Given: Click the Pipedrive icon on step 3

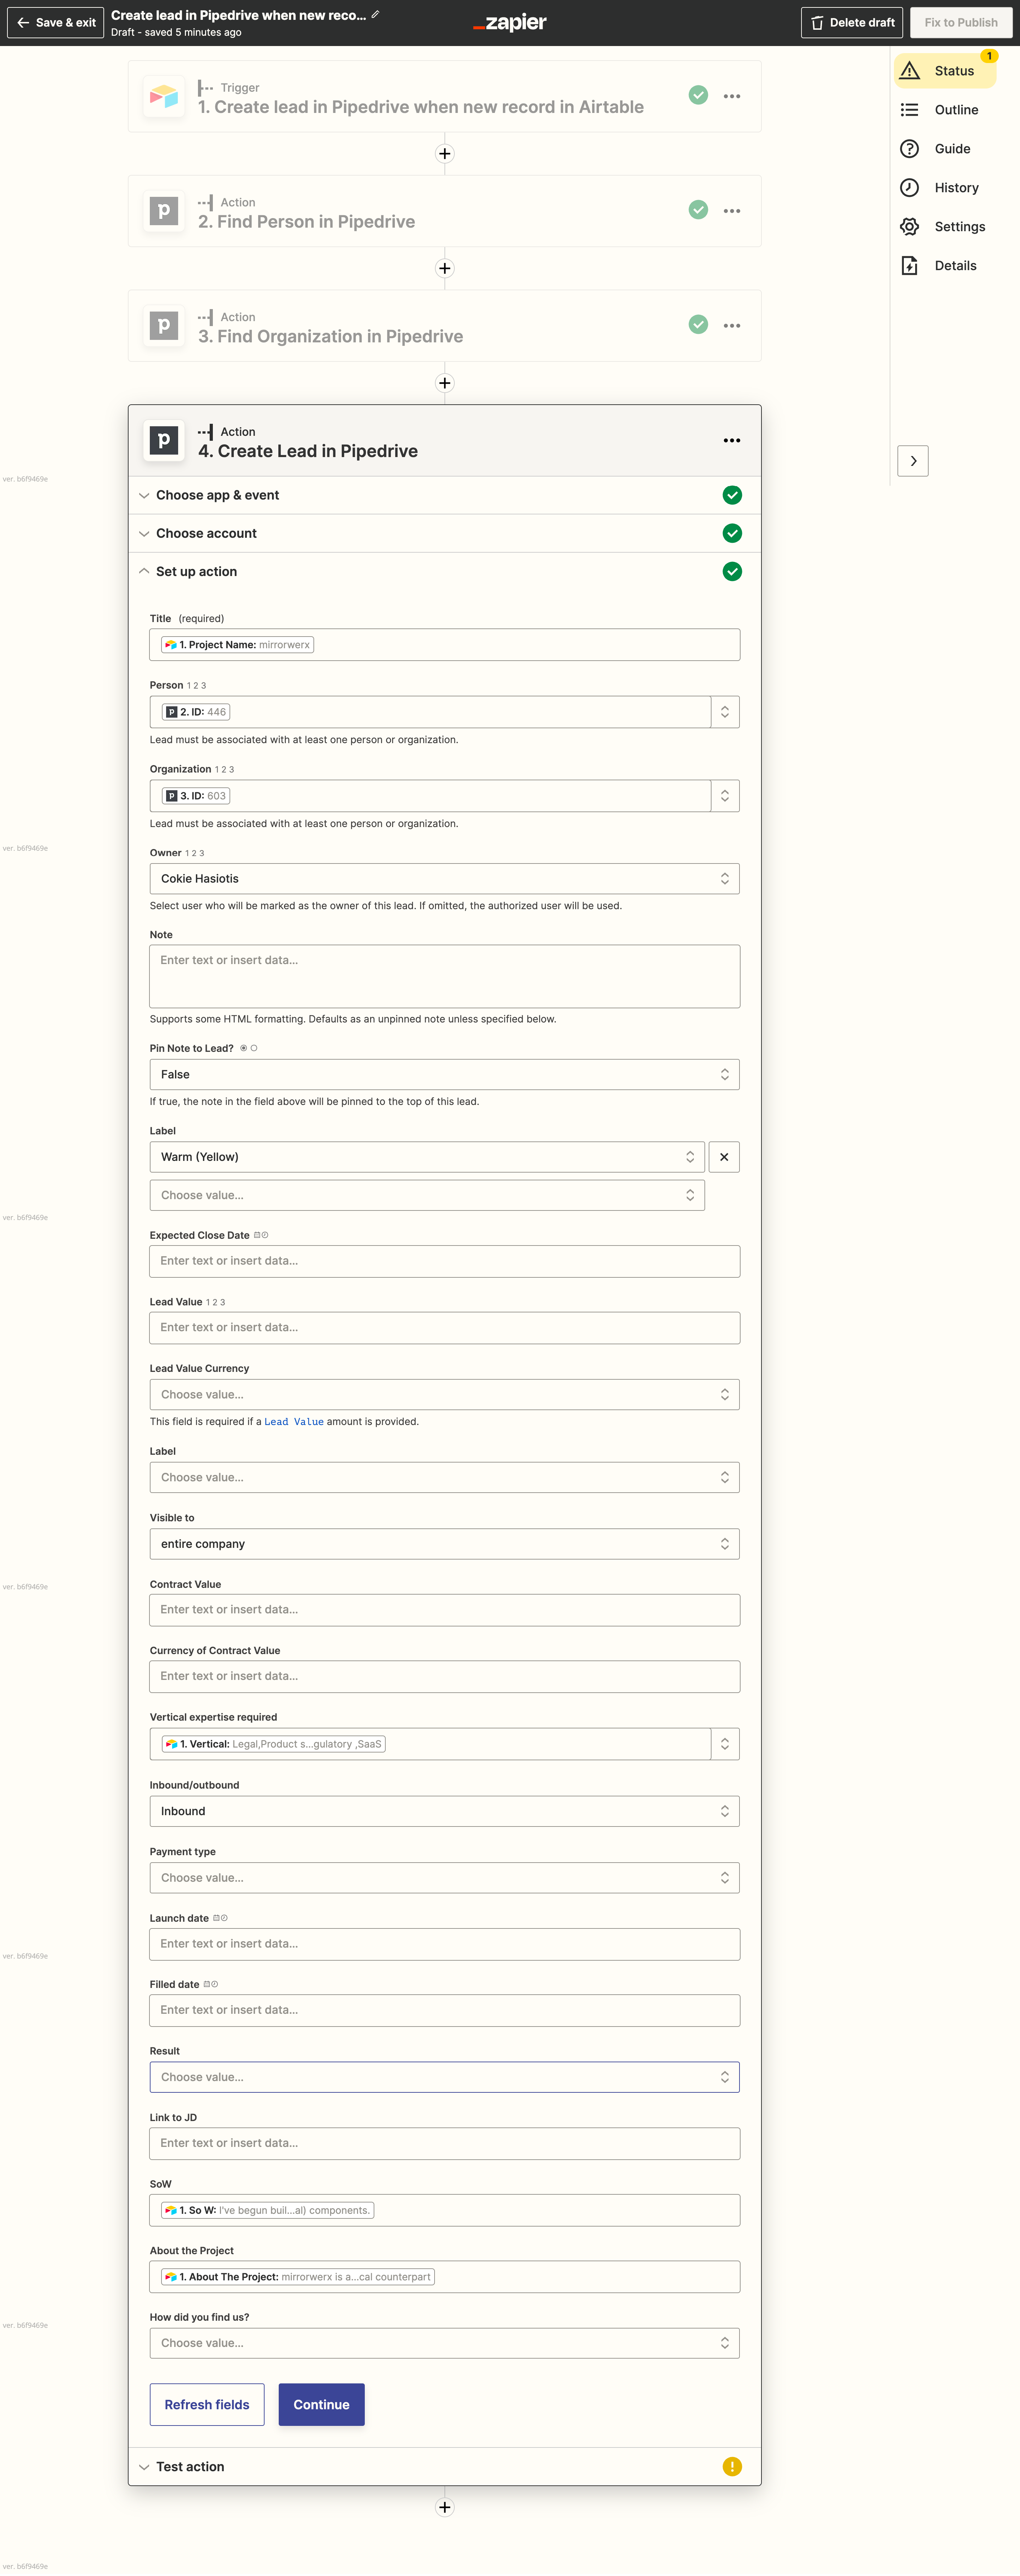Looking at the screenshot, I should (x=164, y=326).
